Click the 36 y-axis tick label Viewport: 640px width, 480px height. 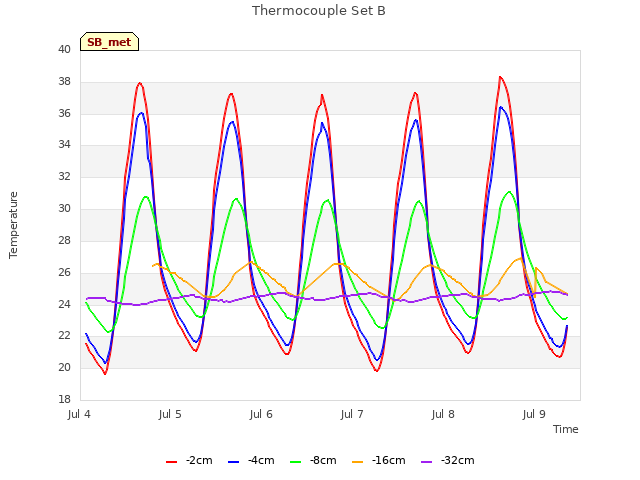tap(64, 113)
